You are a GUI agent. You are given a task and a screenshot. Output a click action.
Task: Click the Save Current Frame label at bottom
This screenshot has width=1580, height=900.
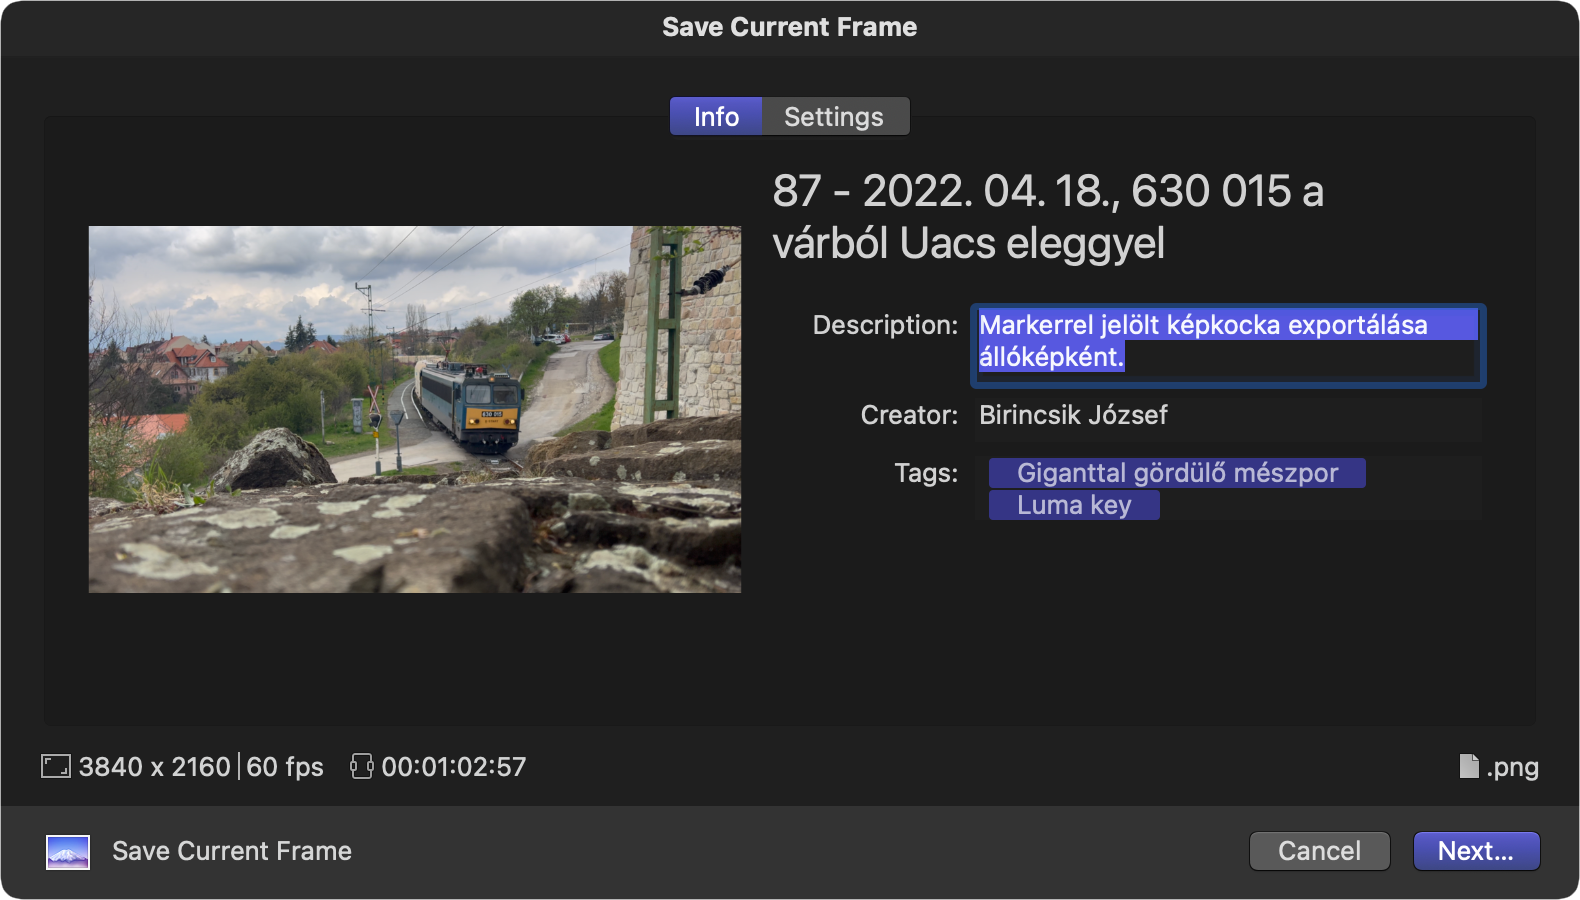[232, 851]
